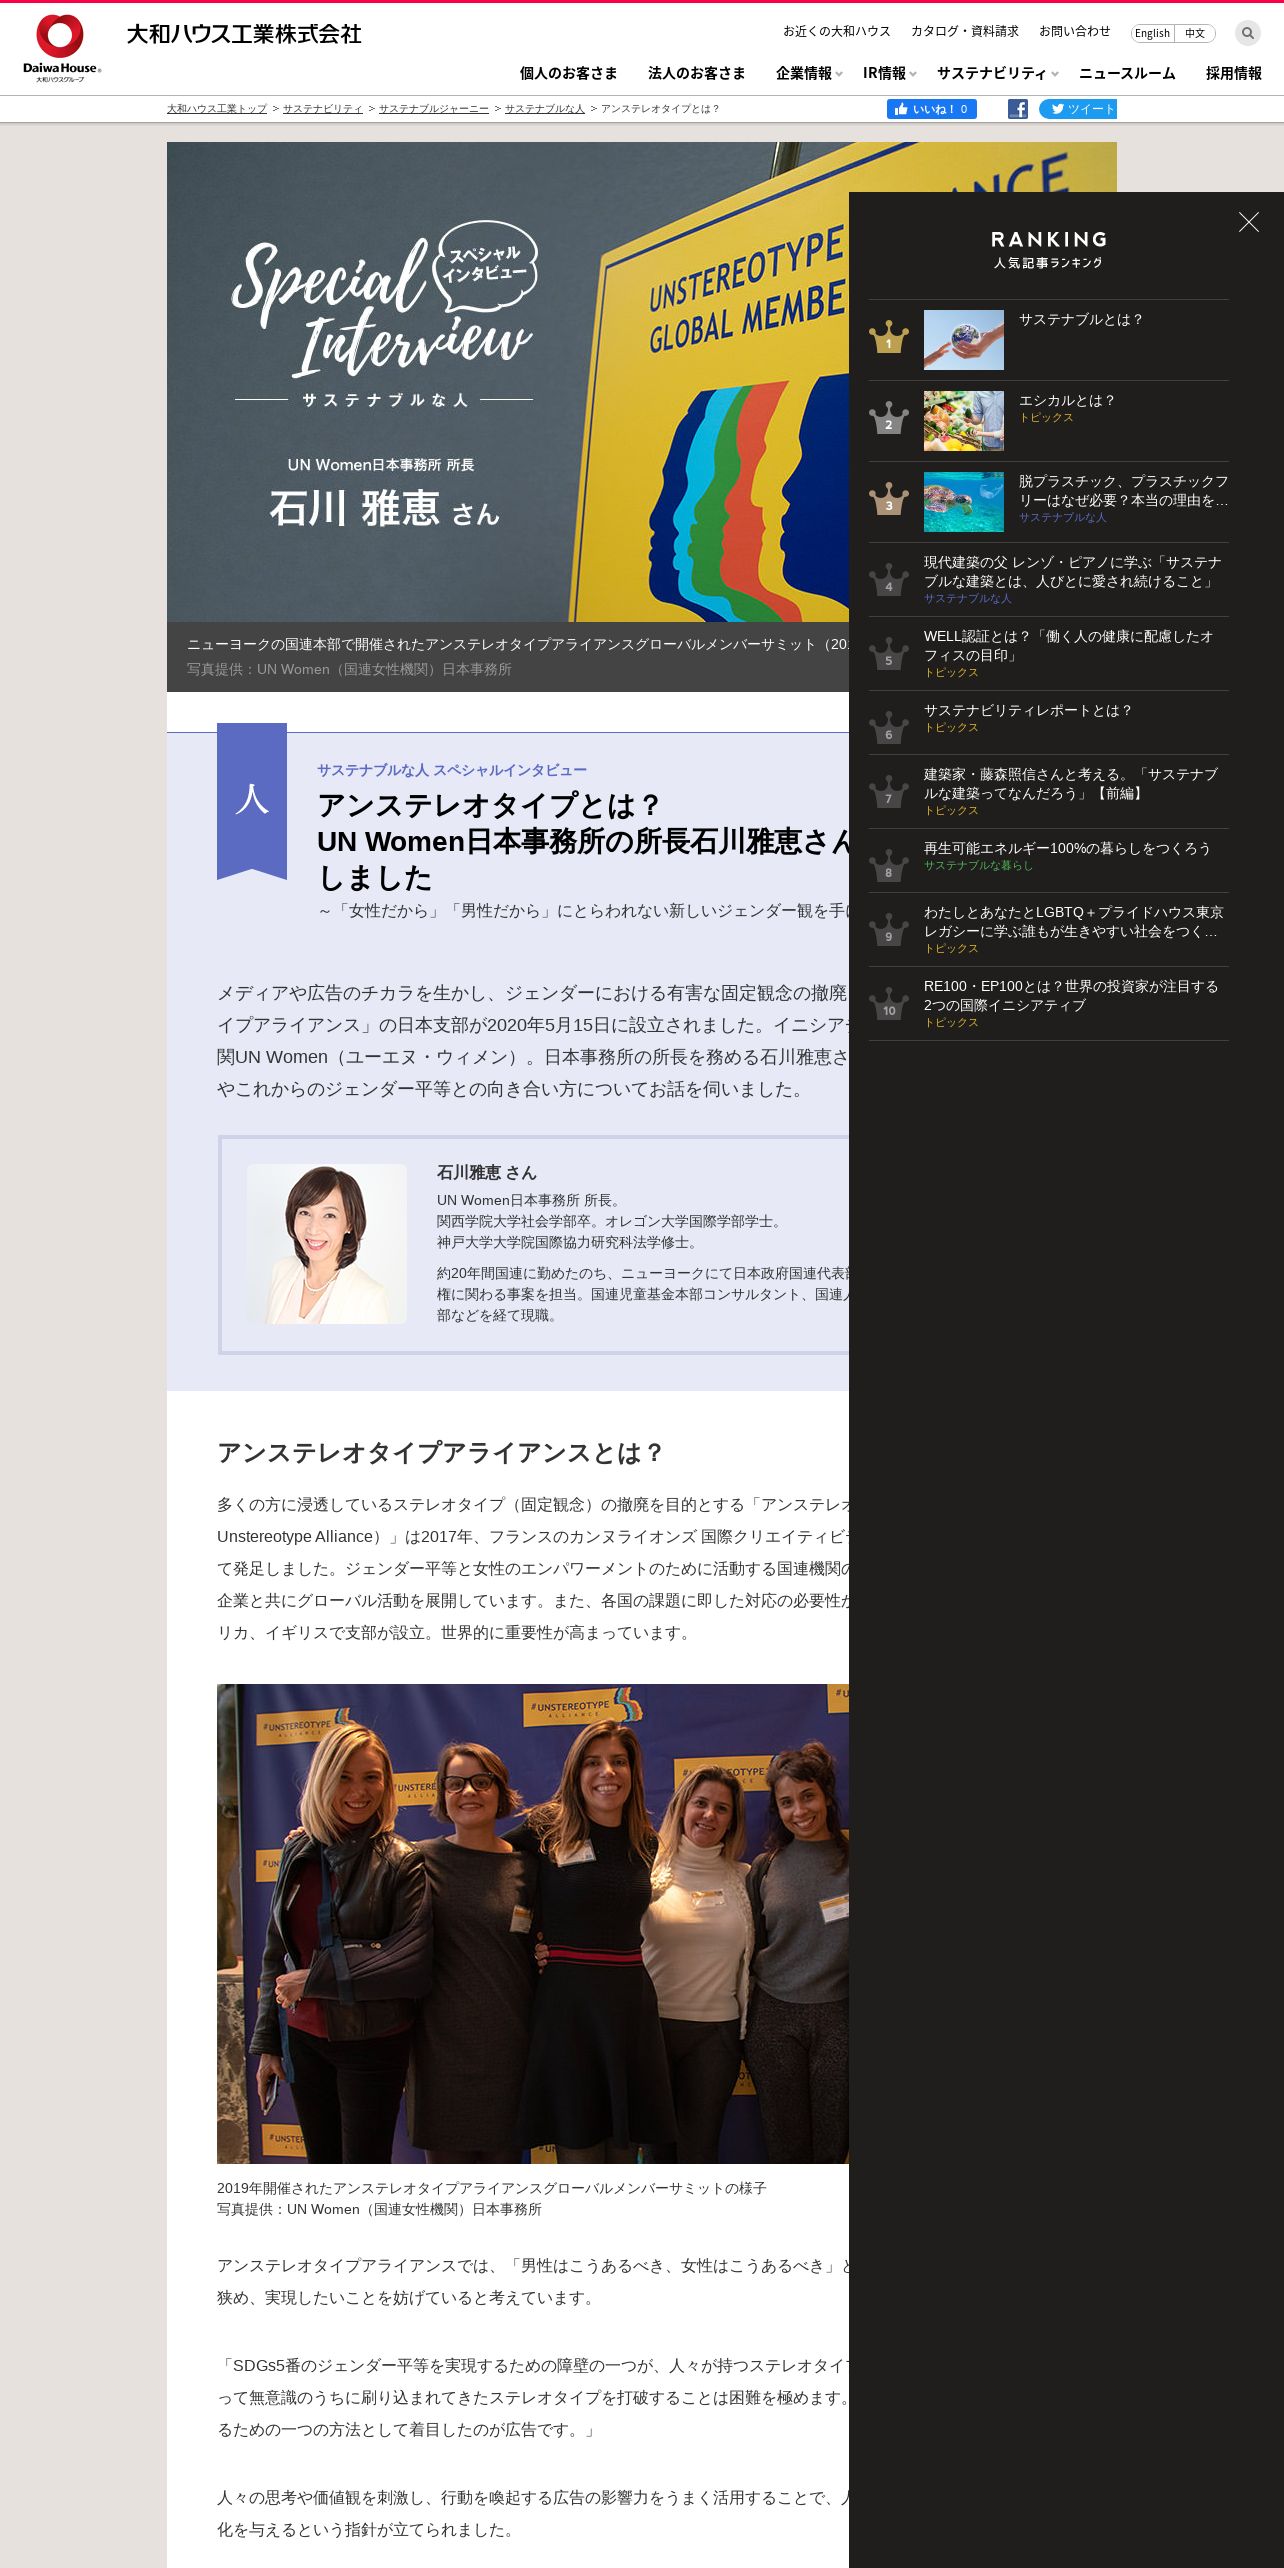
Task: Open ranking article WELL認証とは？
Action: (1068, 645)
